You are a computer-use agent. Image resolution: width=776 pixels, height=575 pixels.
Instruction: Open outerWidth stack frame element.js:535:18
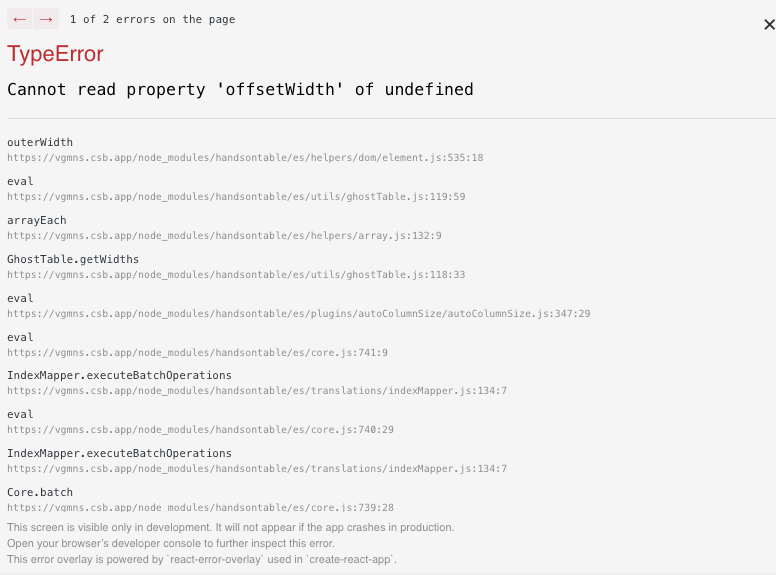coord(245,157)
